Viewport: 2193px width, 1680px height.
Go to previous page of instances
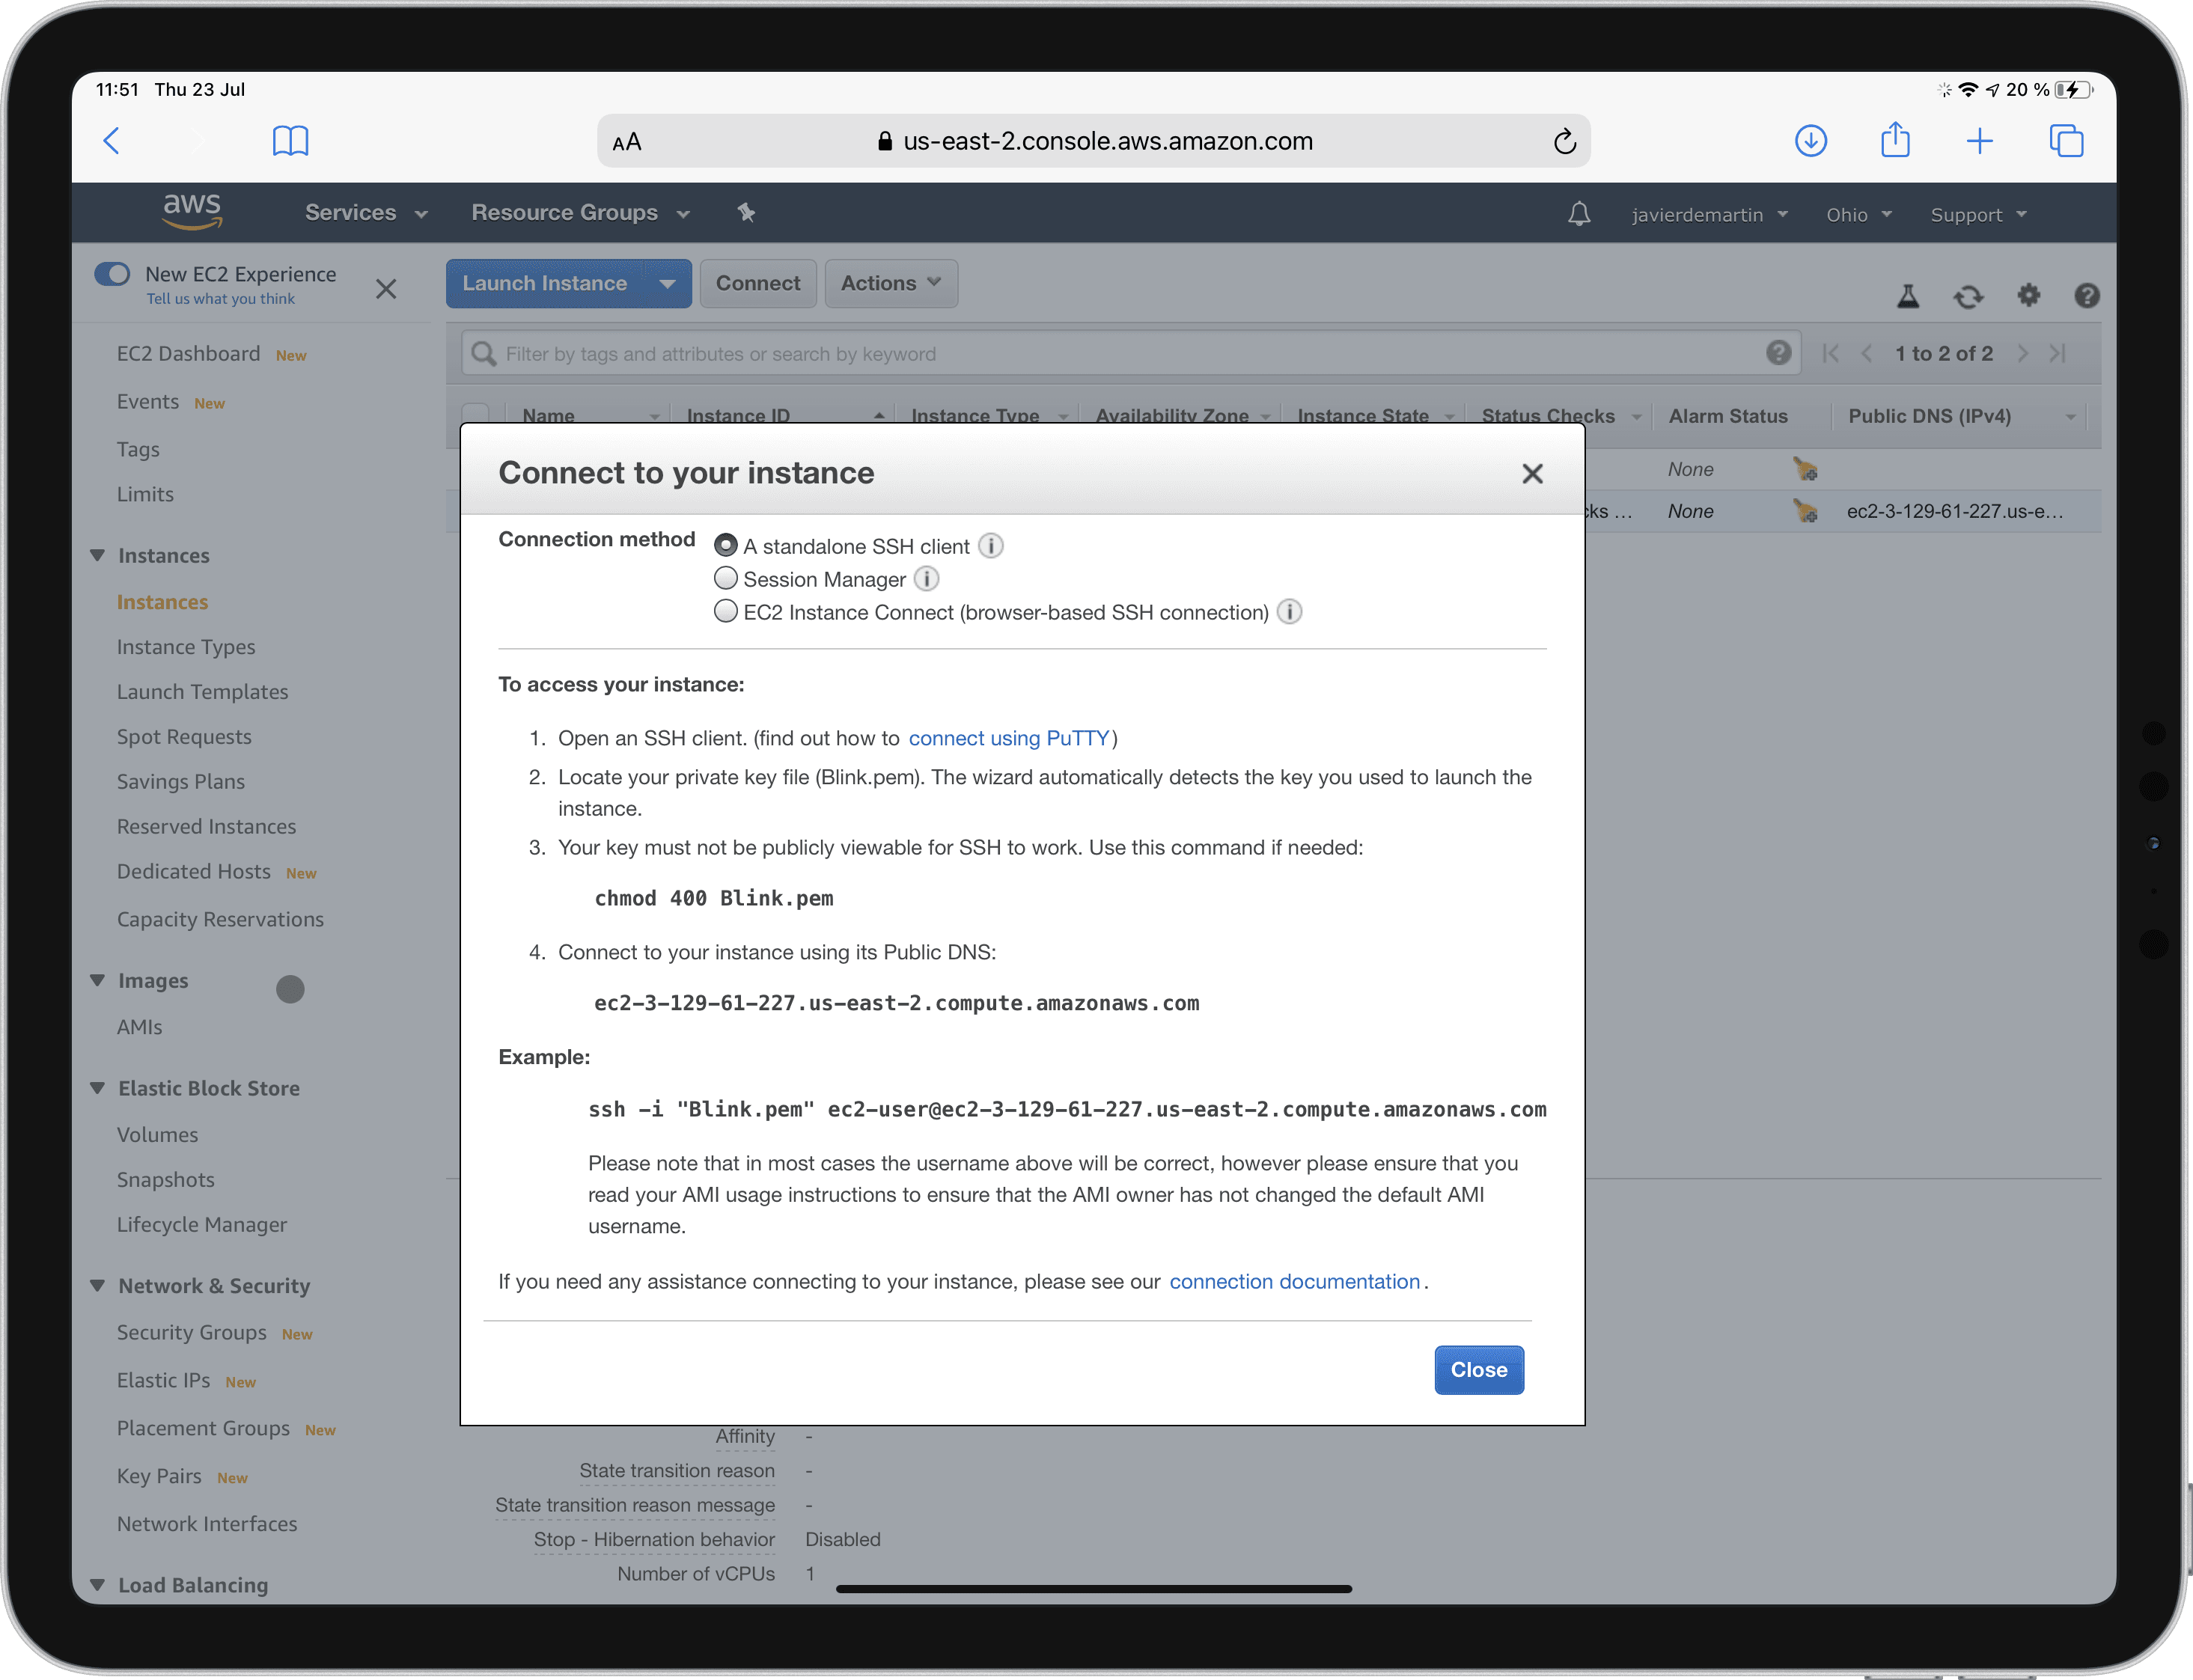1866,353
